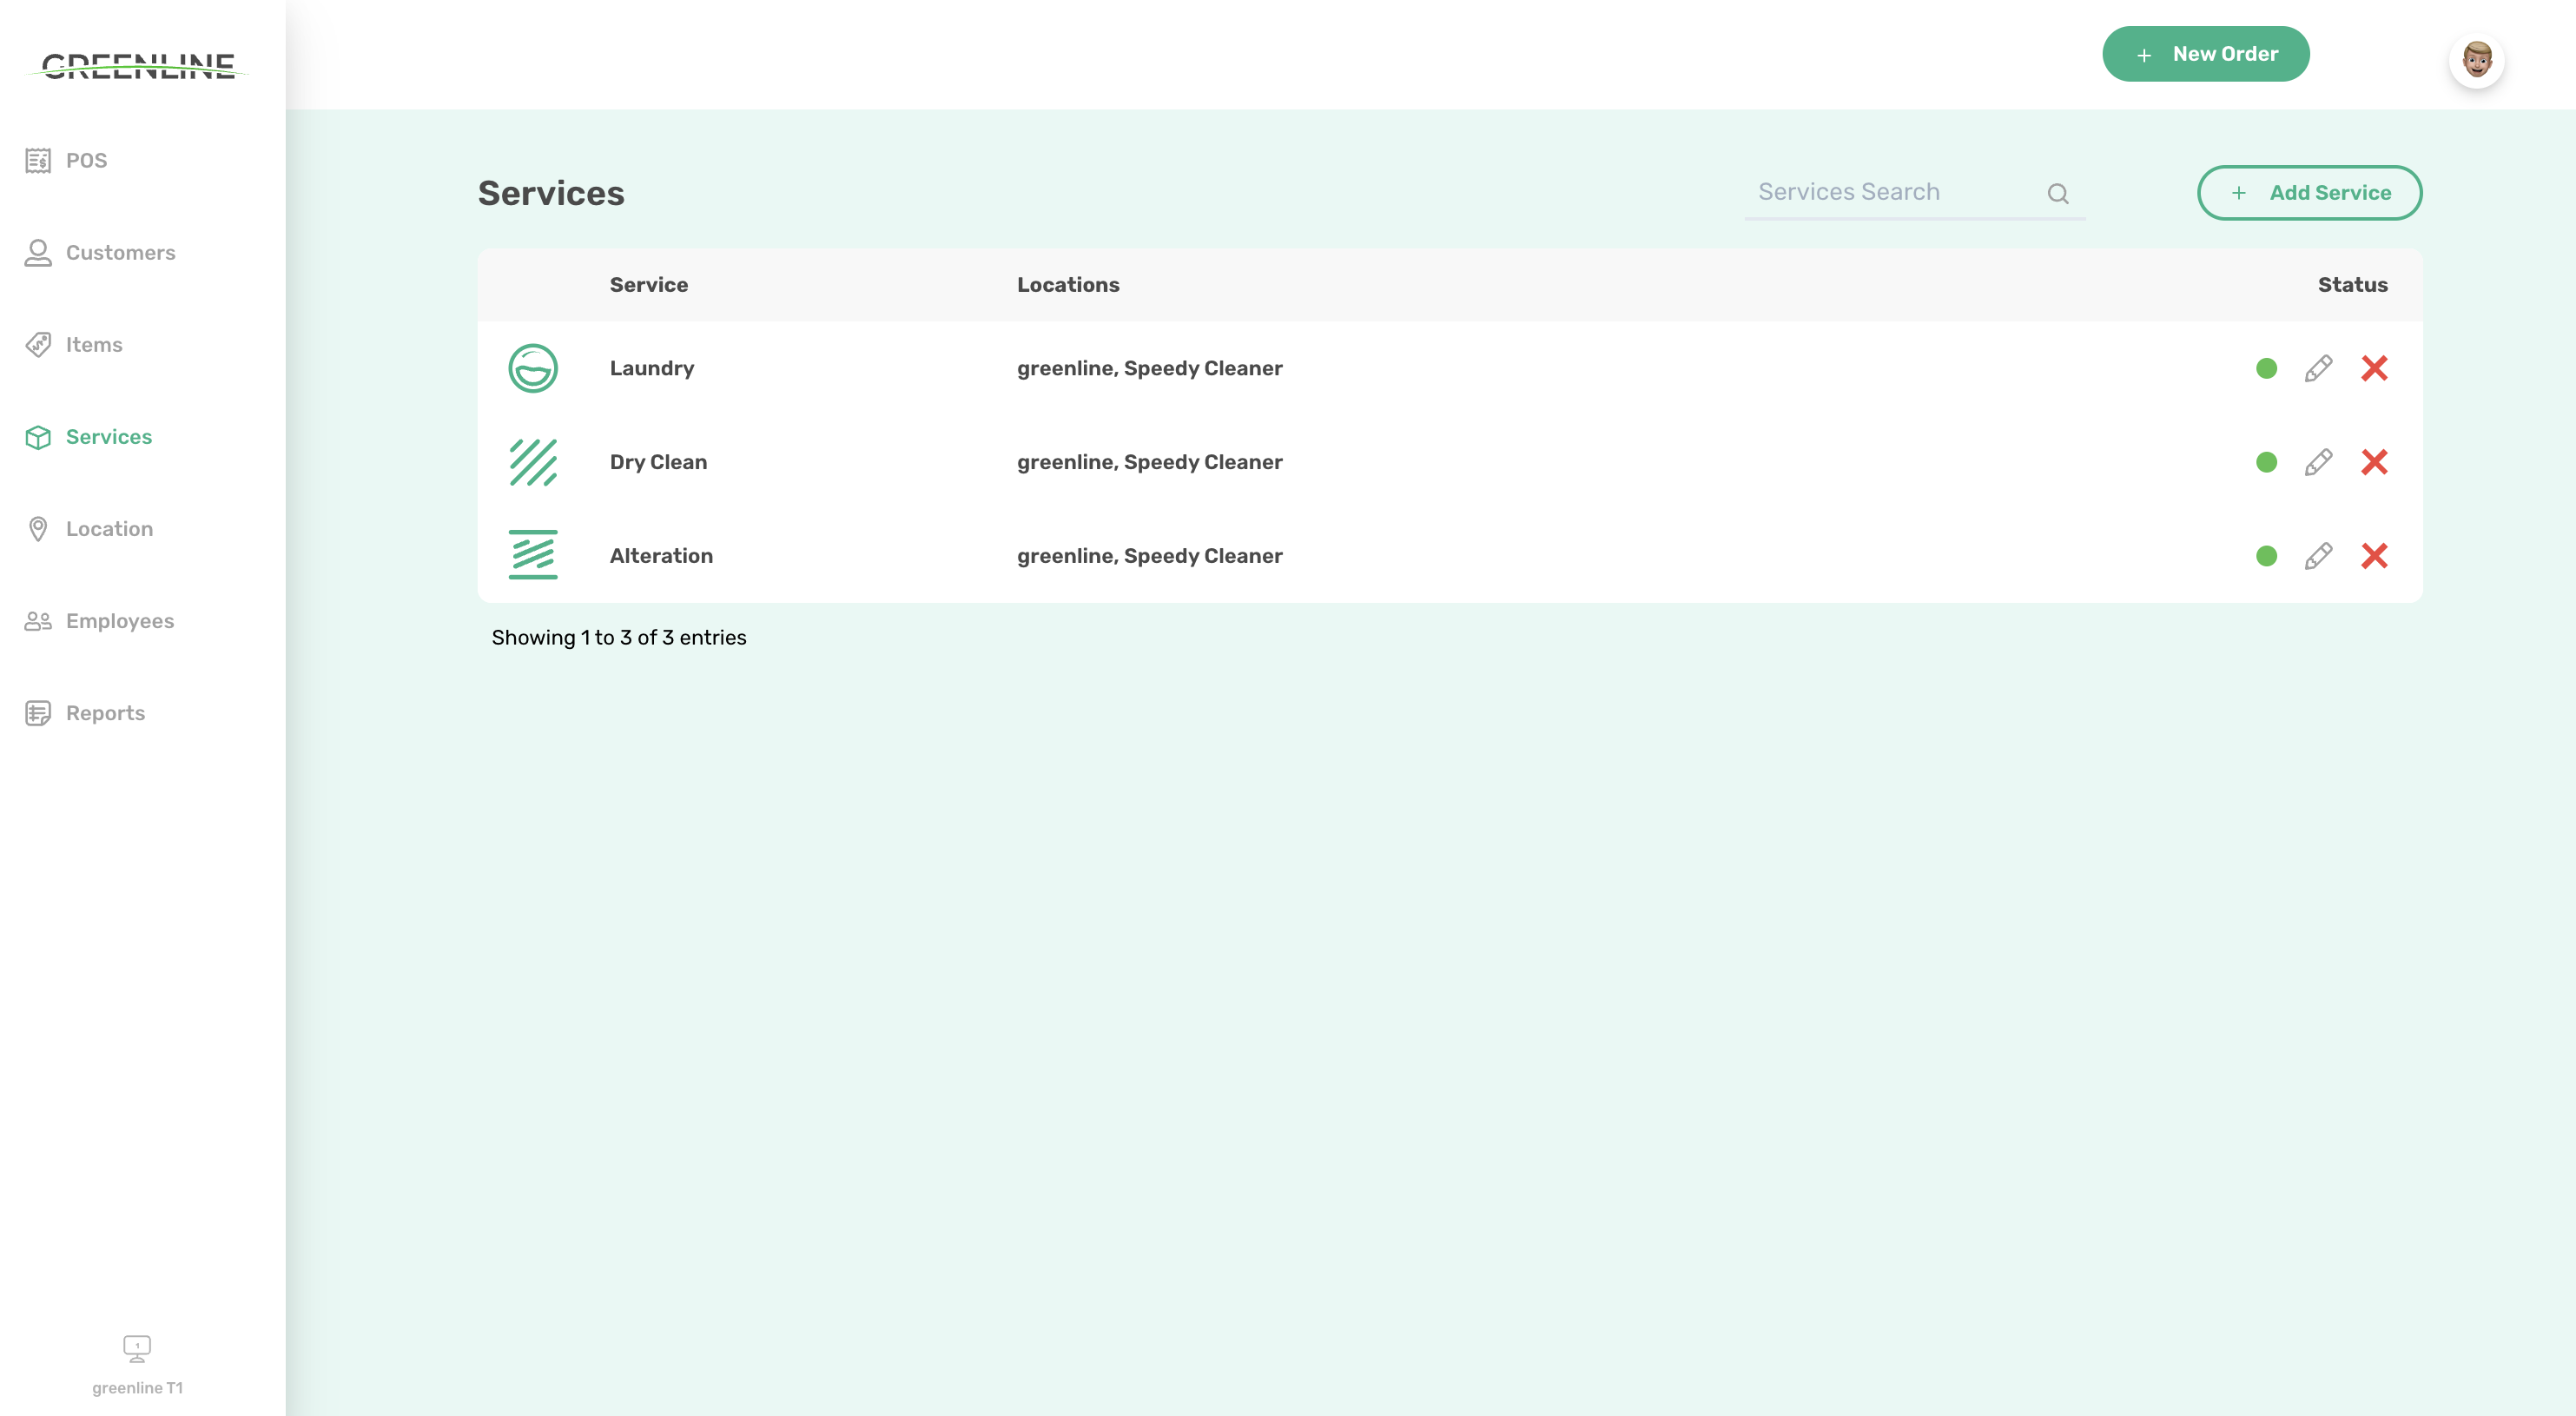
Task: Toggle the status dot for Dry Clean
Action: (2266, 462)
